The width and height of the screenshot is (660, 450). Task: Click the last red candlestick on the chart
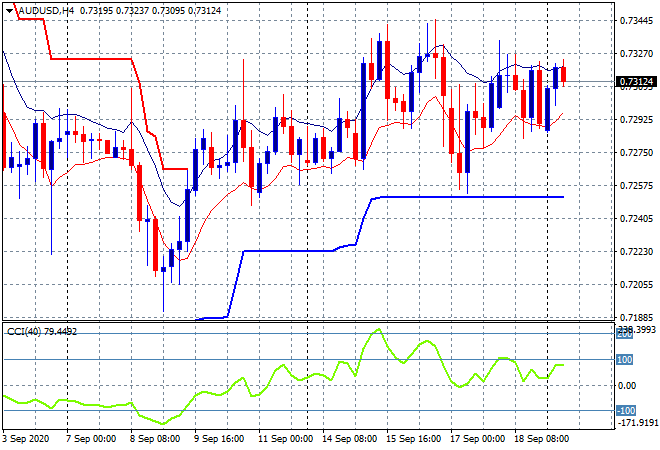[x=564, y=74]
